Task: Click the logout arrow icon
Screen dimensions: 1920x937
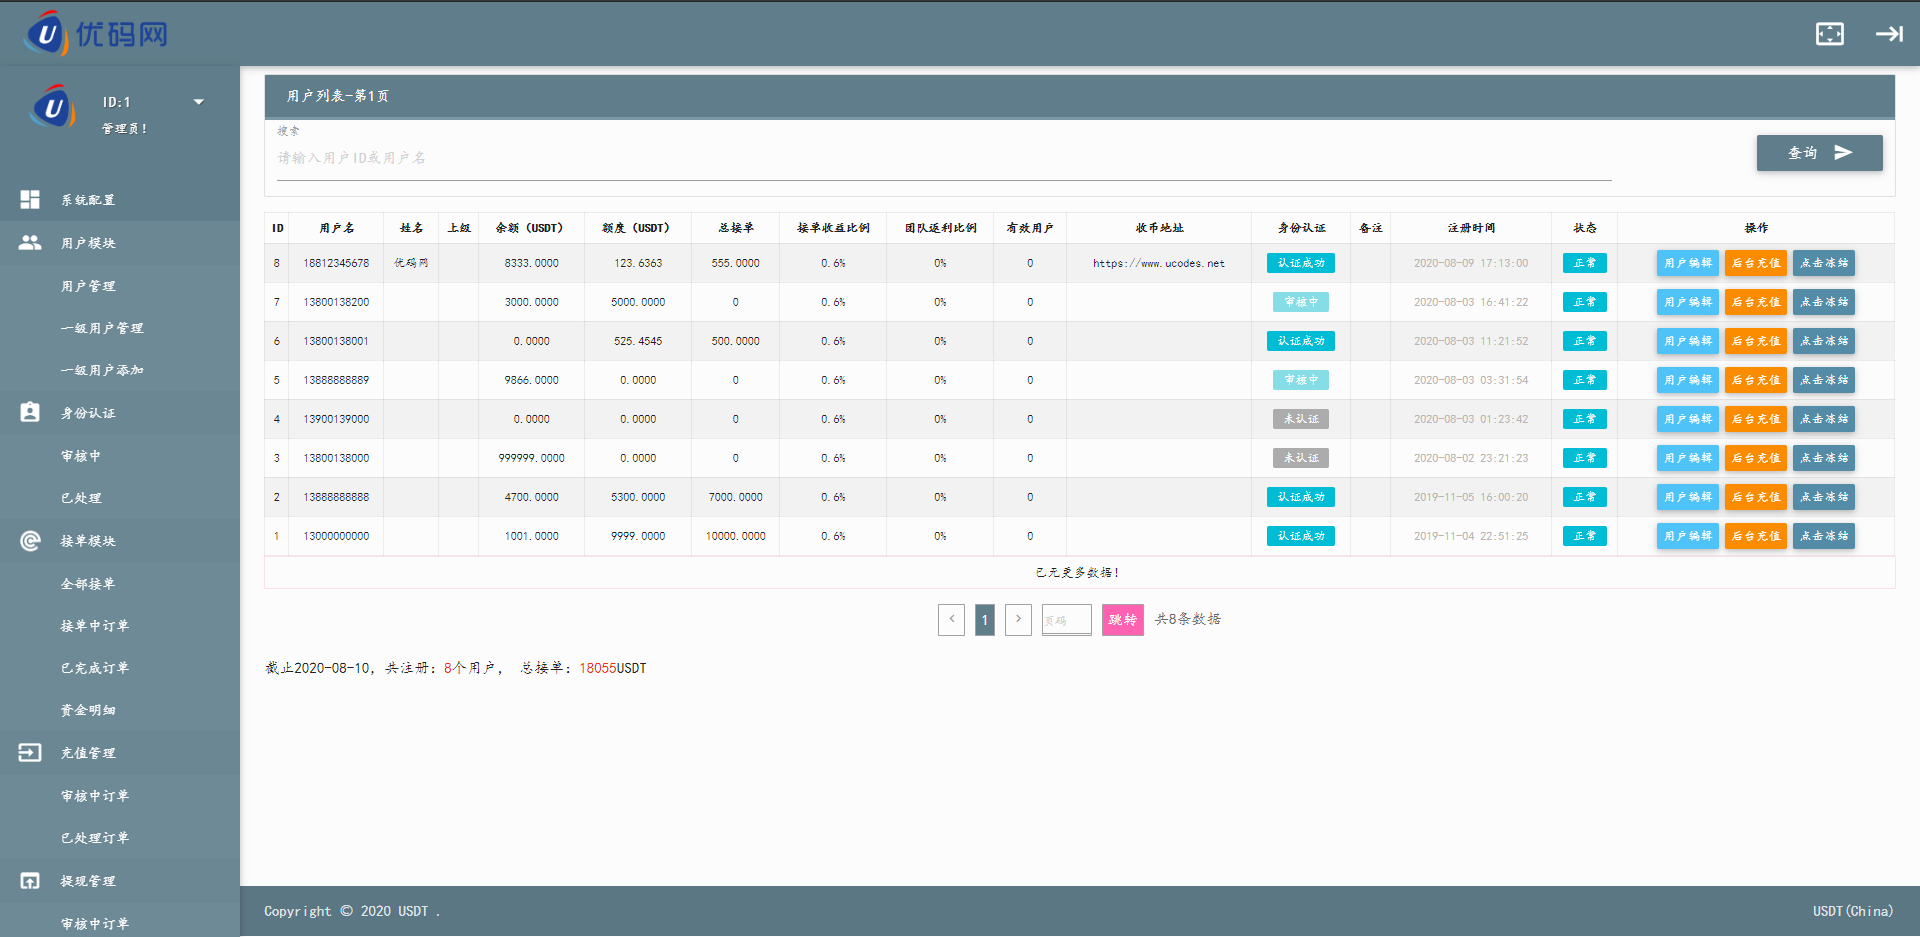Action: click(1889, 34)
